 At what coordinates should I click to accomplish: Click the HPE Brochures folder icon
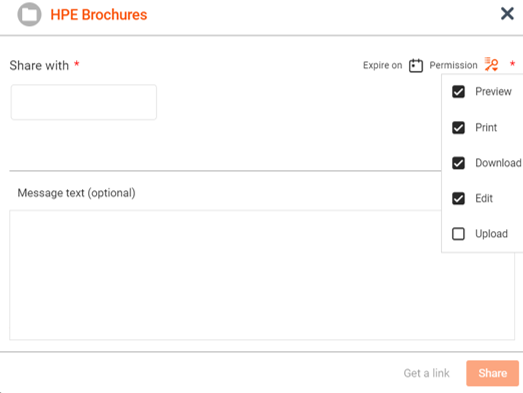(x=29, y=14)
